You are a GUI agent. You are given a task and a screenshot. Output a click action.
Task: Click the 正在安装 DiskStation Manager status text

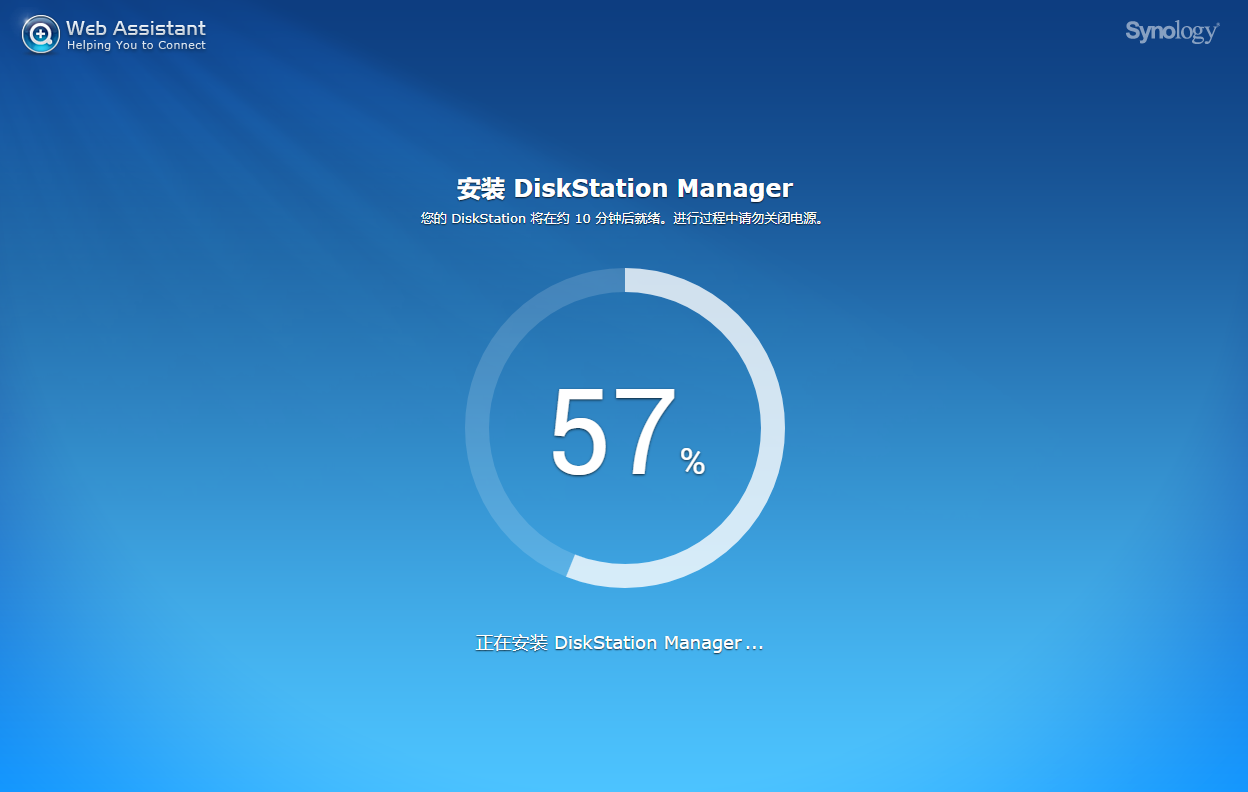(x=619, y=643)
